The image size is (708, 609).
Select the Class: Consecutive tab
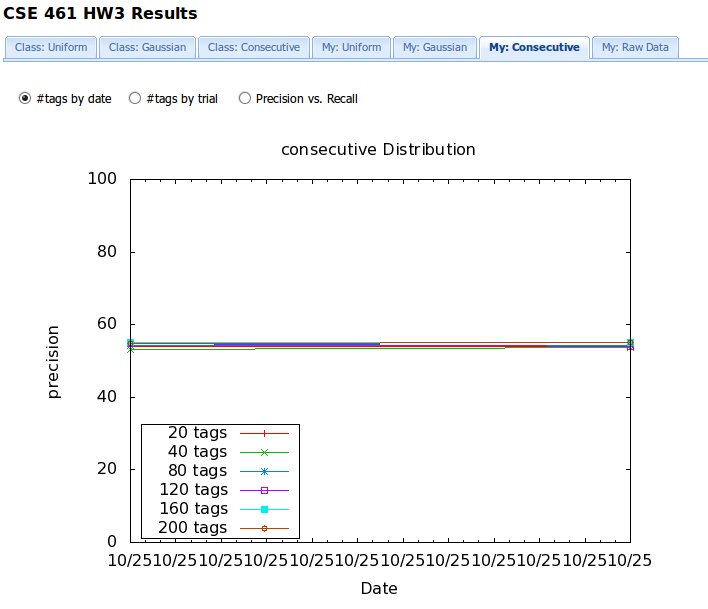(x=253, y=47)
